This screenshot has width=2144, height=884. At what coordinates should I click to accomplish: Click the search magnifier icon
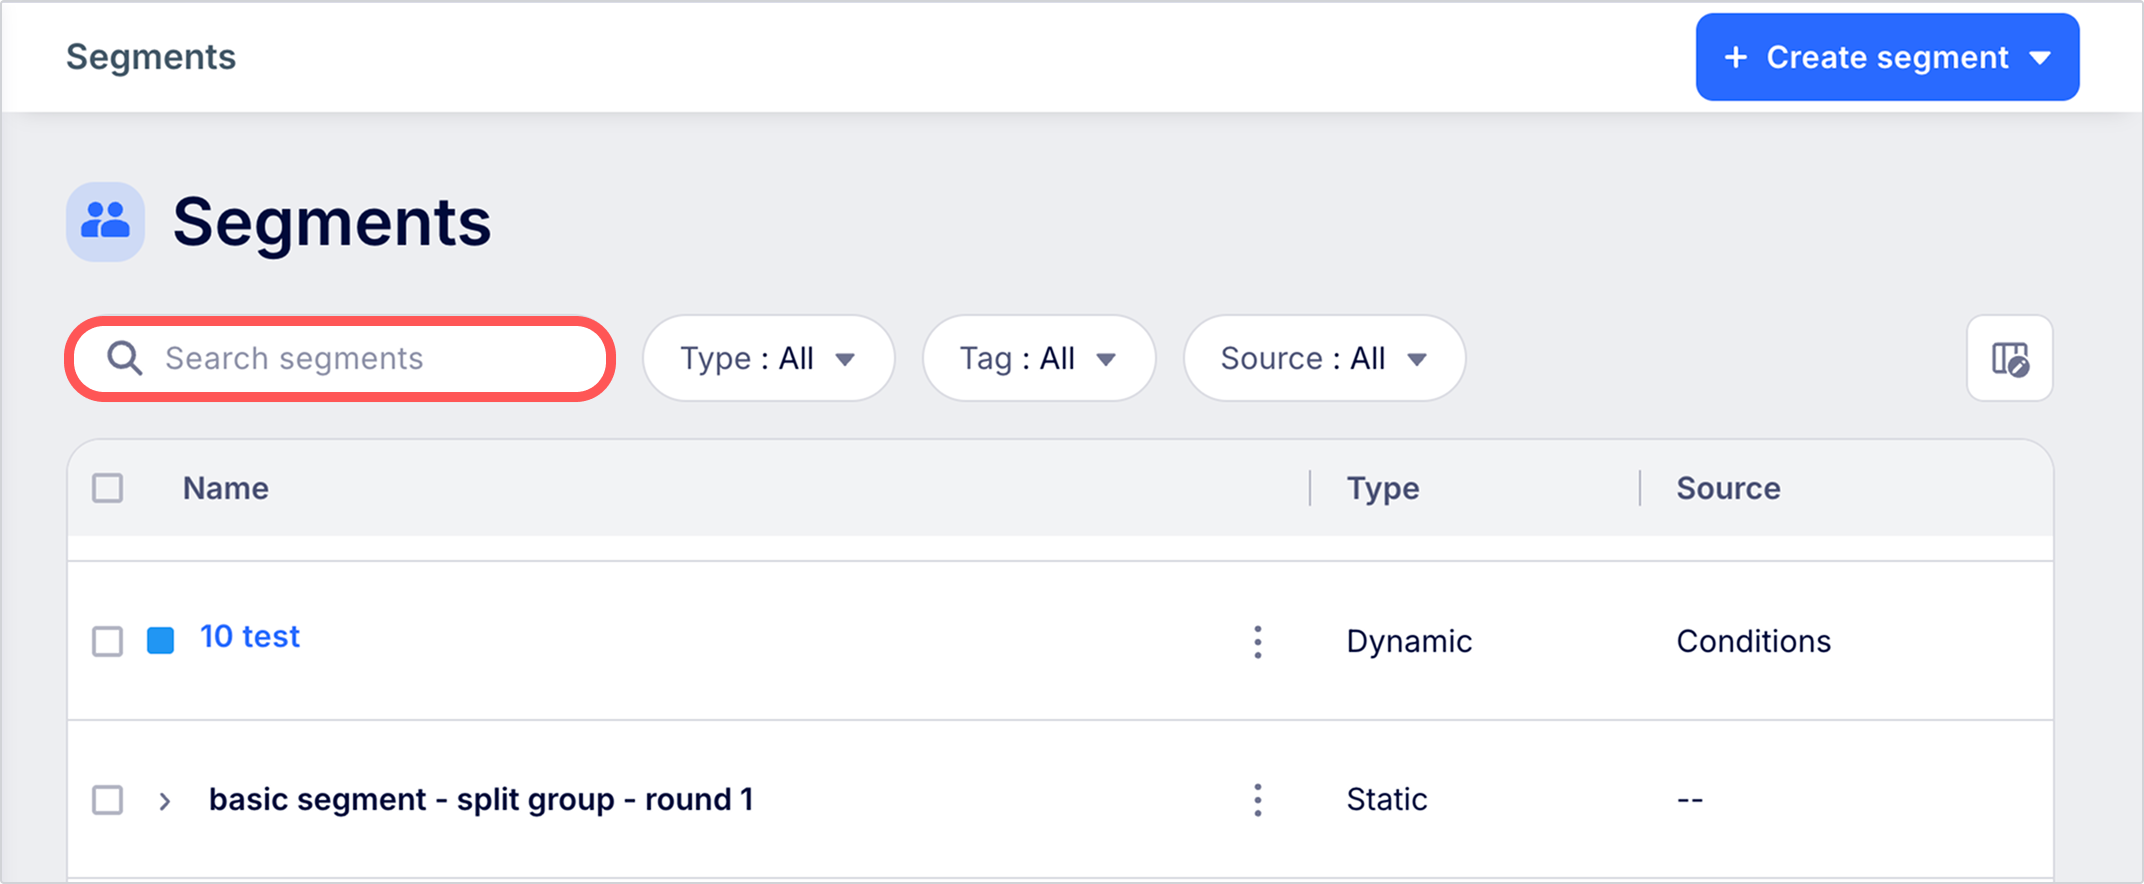tap(125, 358)
